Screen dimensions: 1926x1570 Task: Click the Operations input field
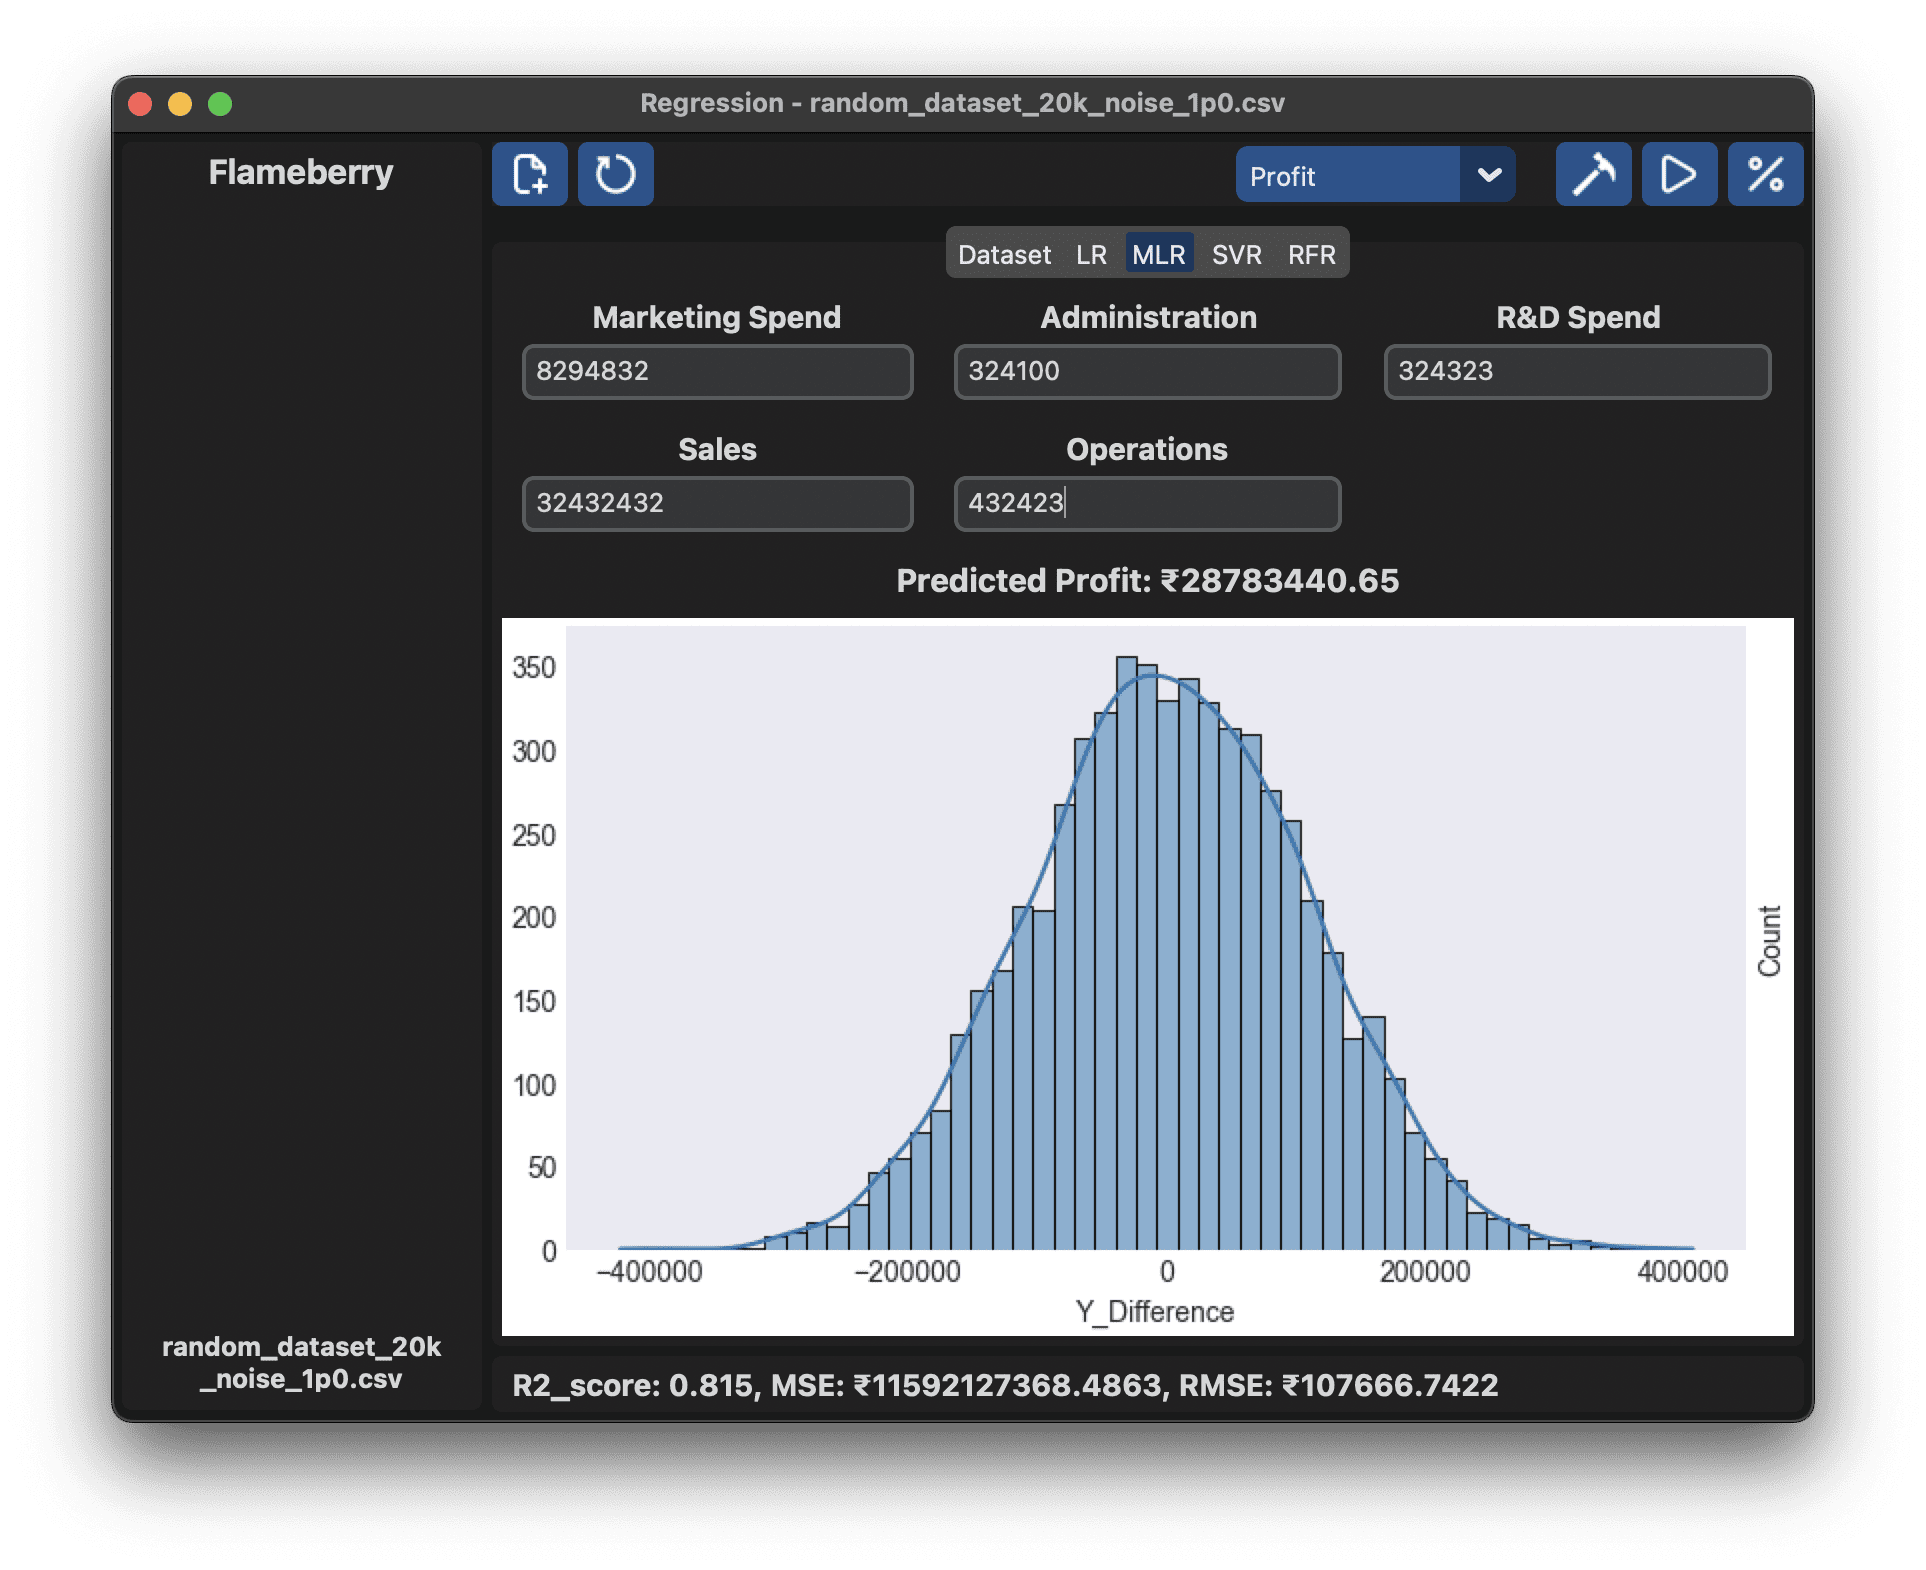(1147, 503)
